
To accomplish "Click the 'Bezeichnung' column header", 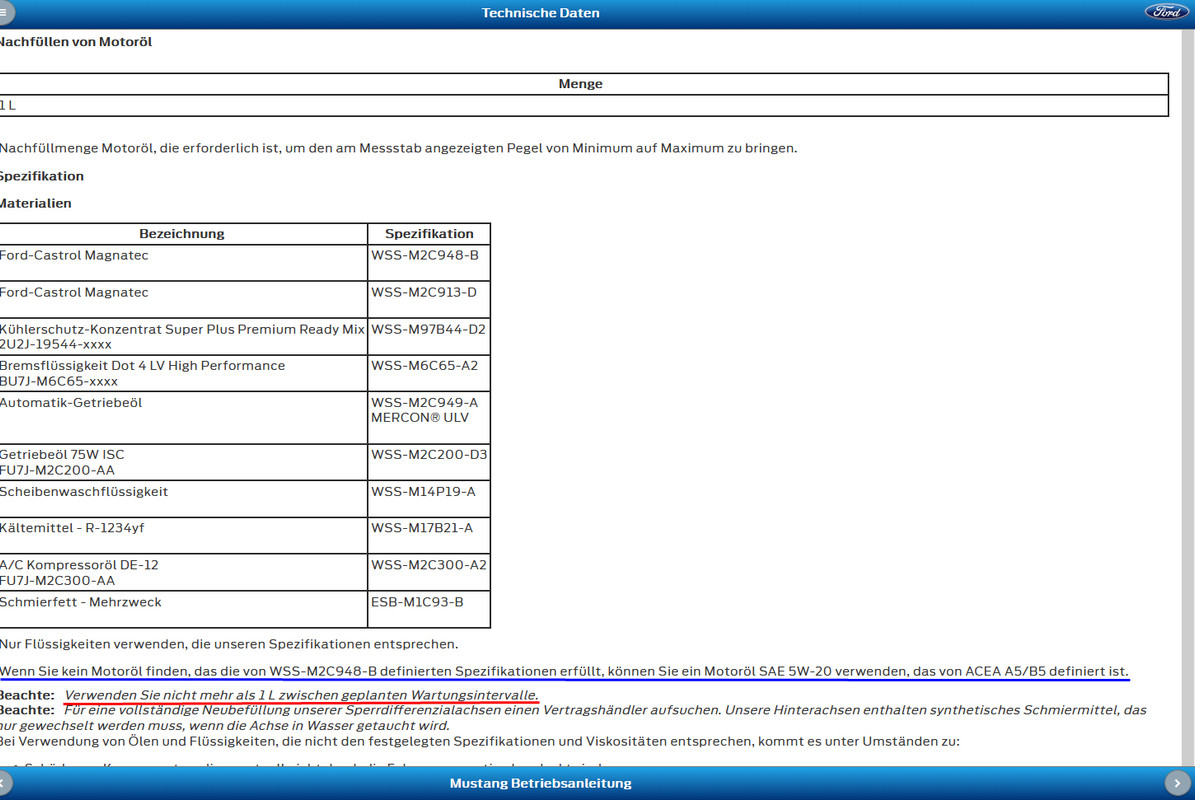I will [183, 234].
